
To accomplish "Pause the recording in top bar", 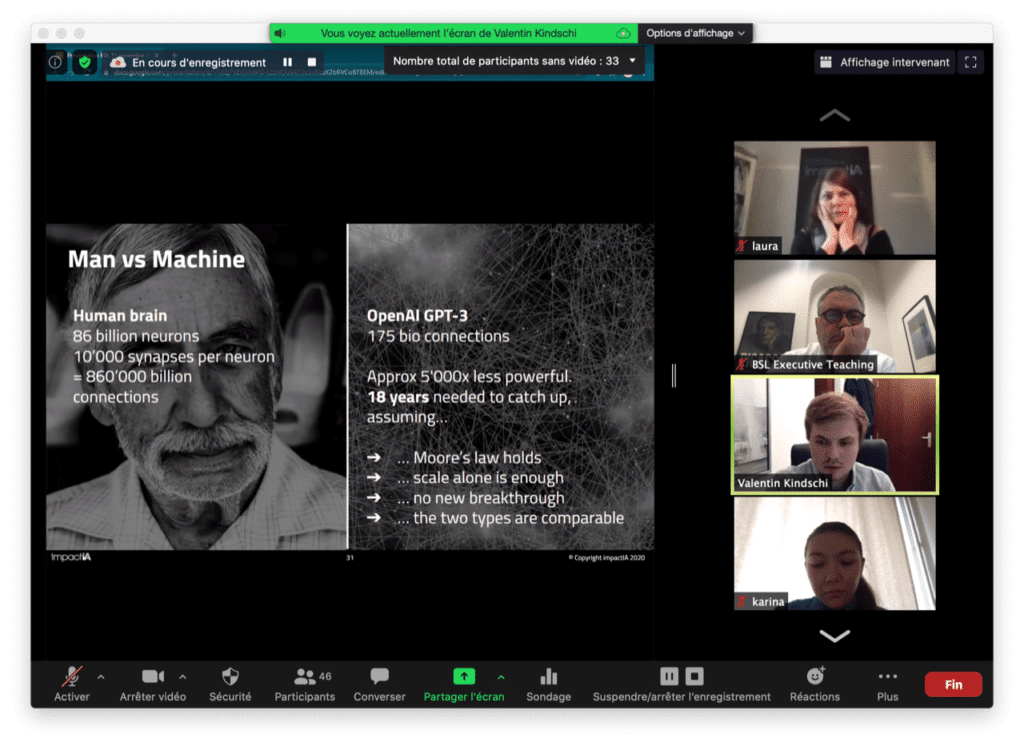I will pyautogui.click(x=288, y=62).
